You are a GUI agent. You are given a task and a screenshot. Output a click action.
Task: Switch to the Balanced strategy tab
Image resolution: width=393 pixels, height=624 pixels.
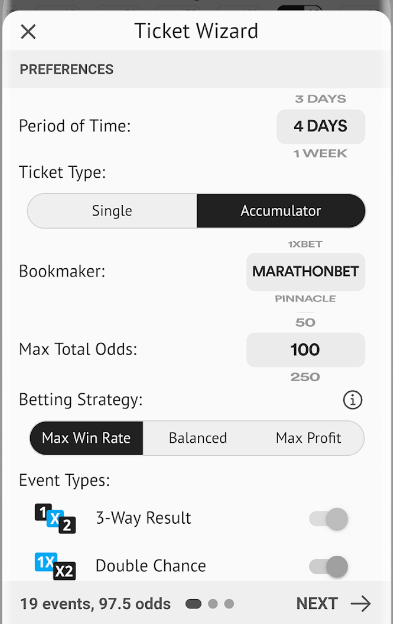(198, 438)
